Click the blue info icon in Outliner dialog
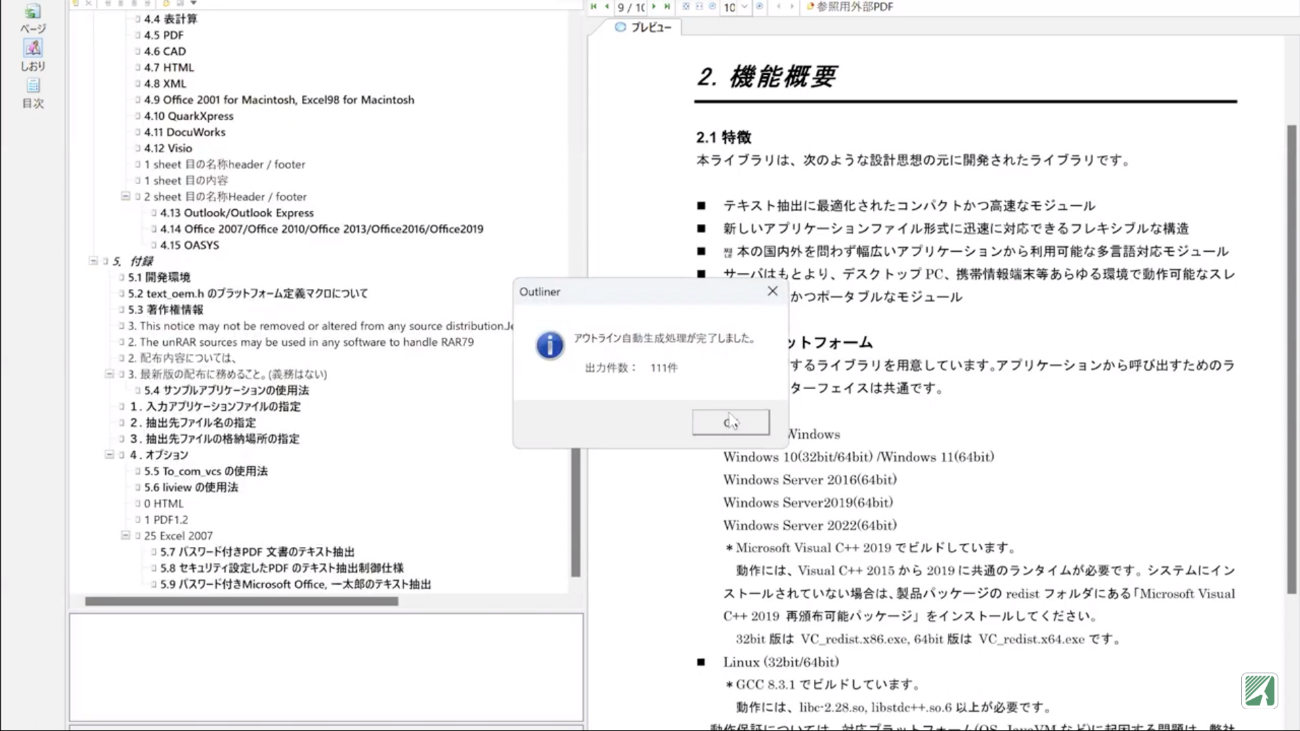 pyautogui.click(x=549, y=345)
